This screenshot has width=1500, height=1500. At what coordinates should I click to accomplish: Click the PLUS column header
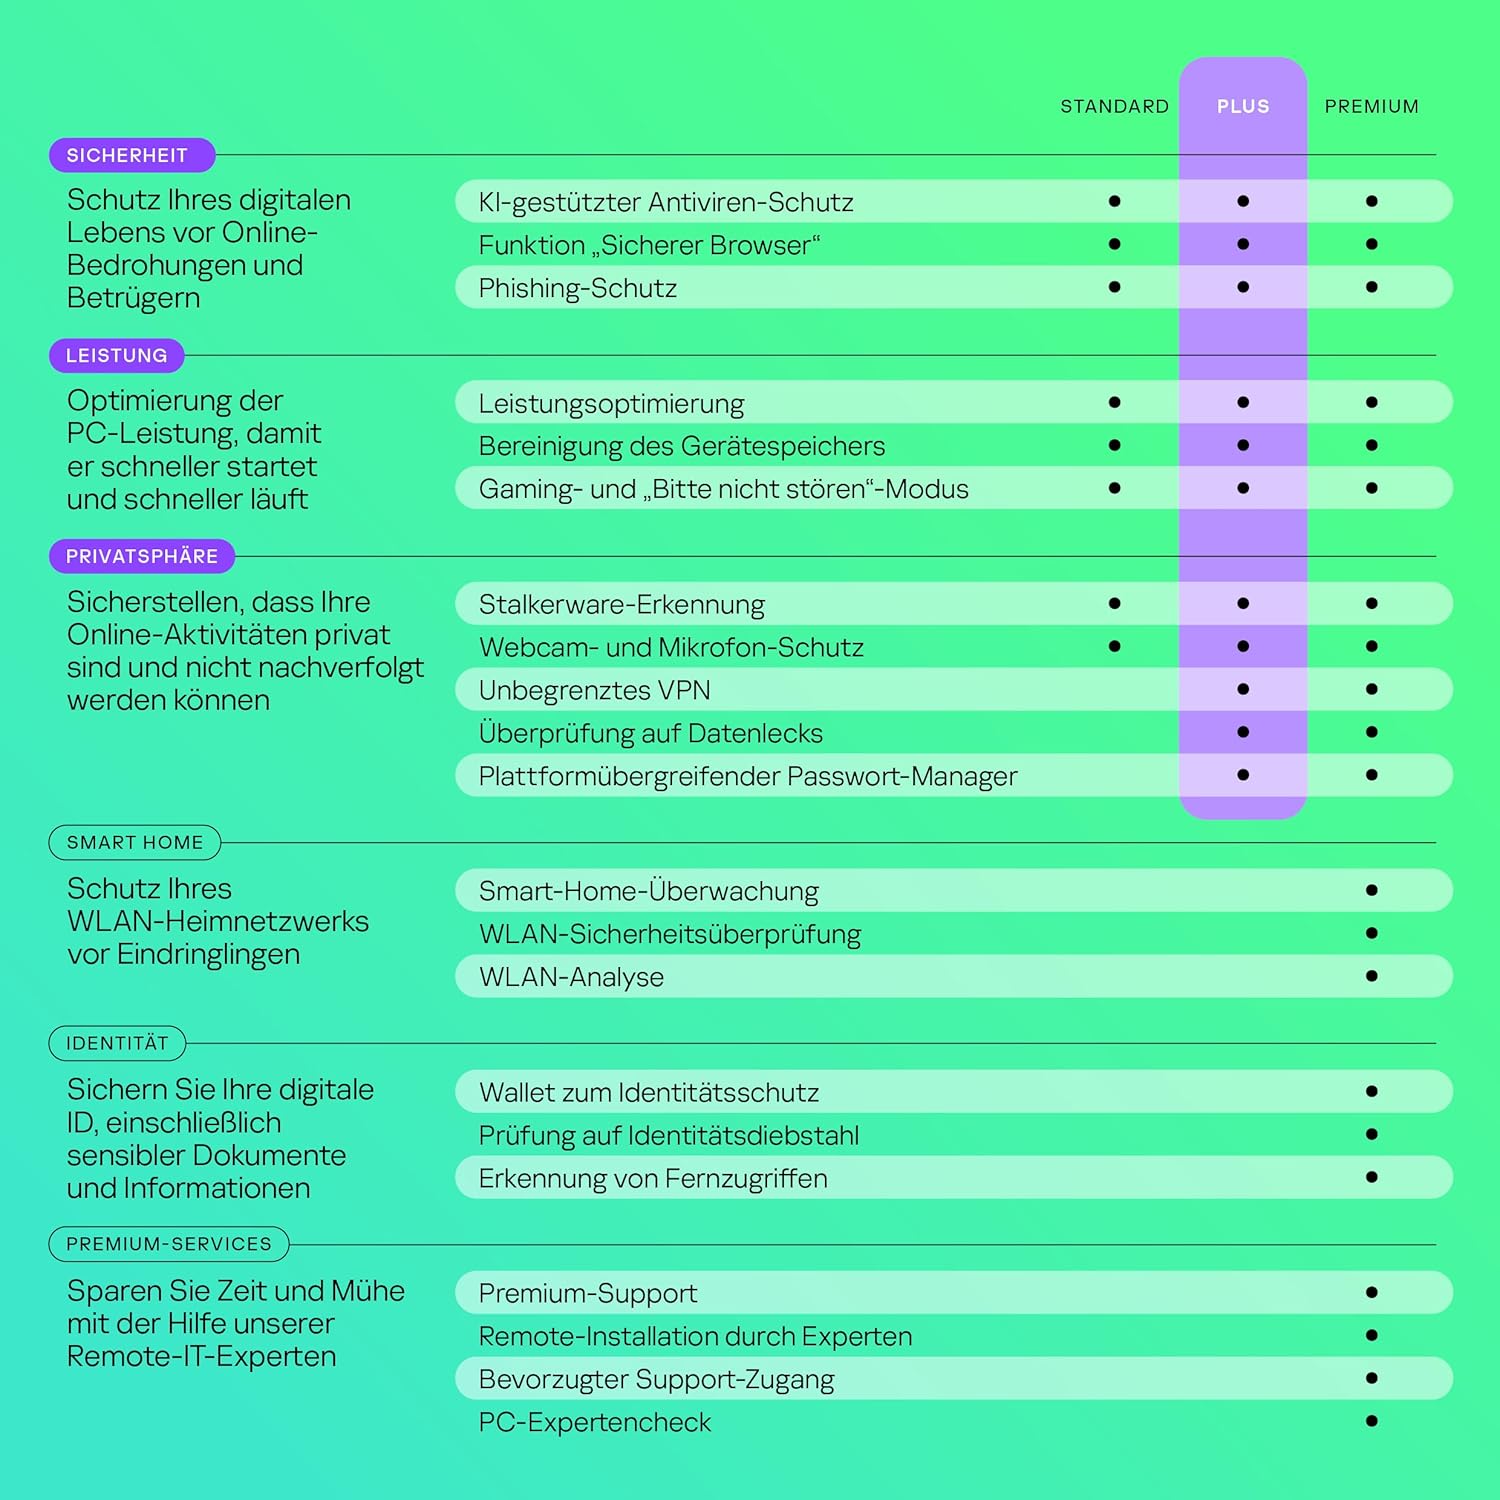(x=1243, y=106)
